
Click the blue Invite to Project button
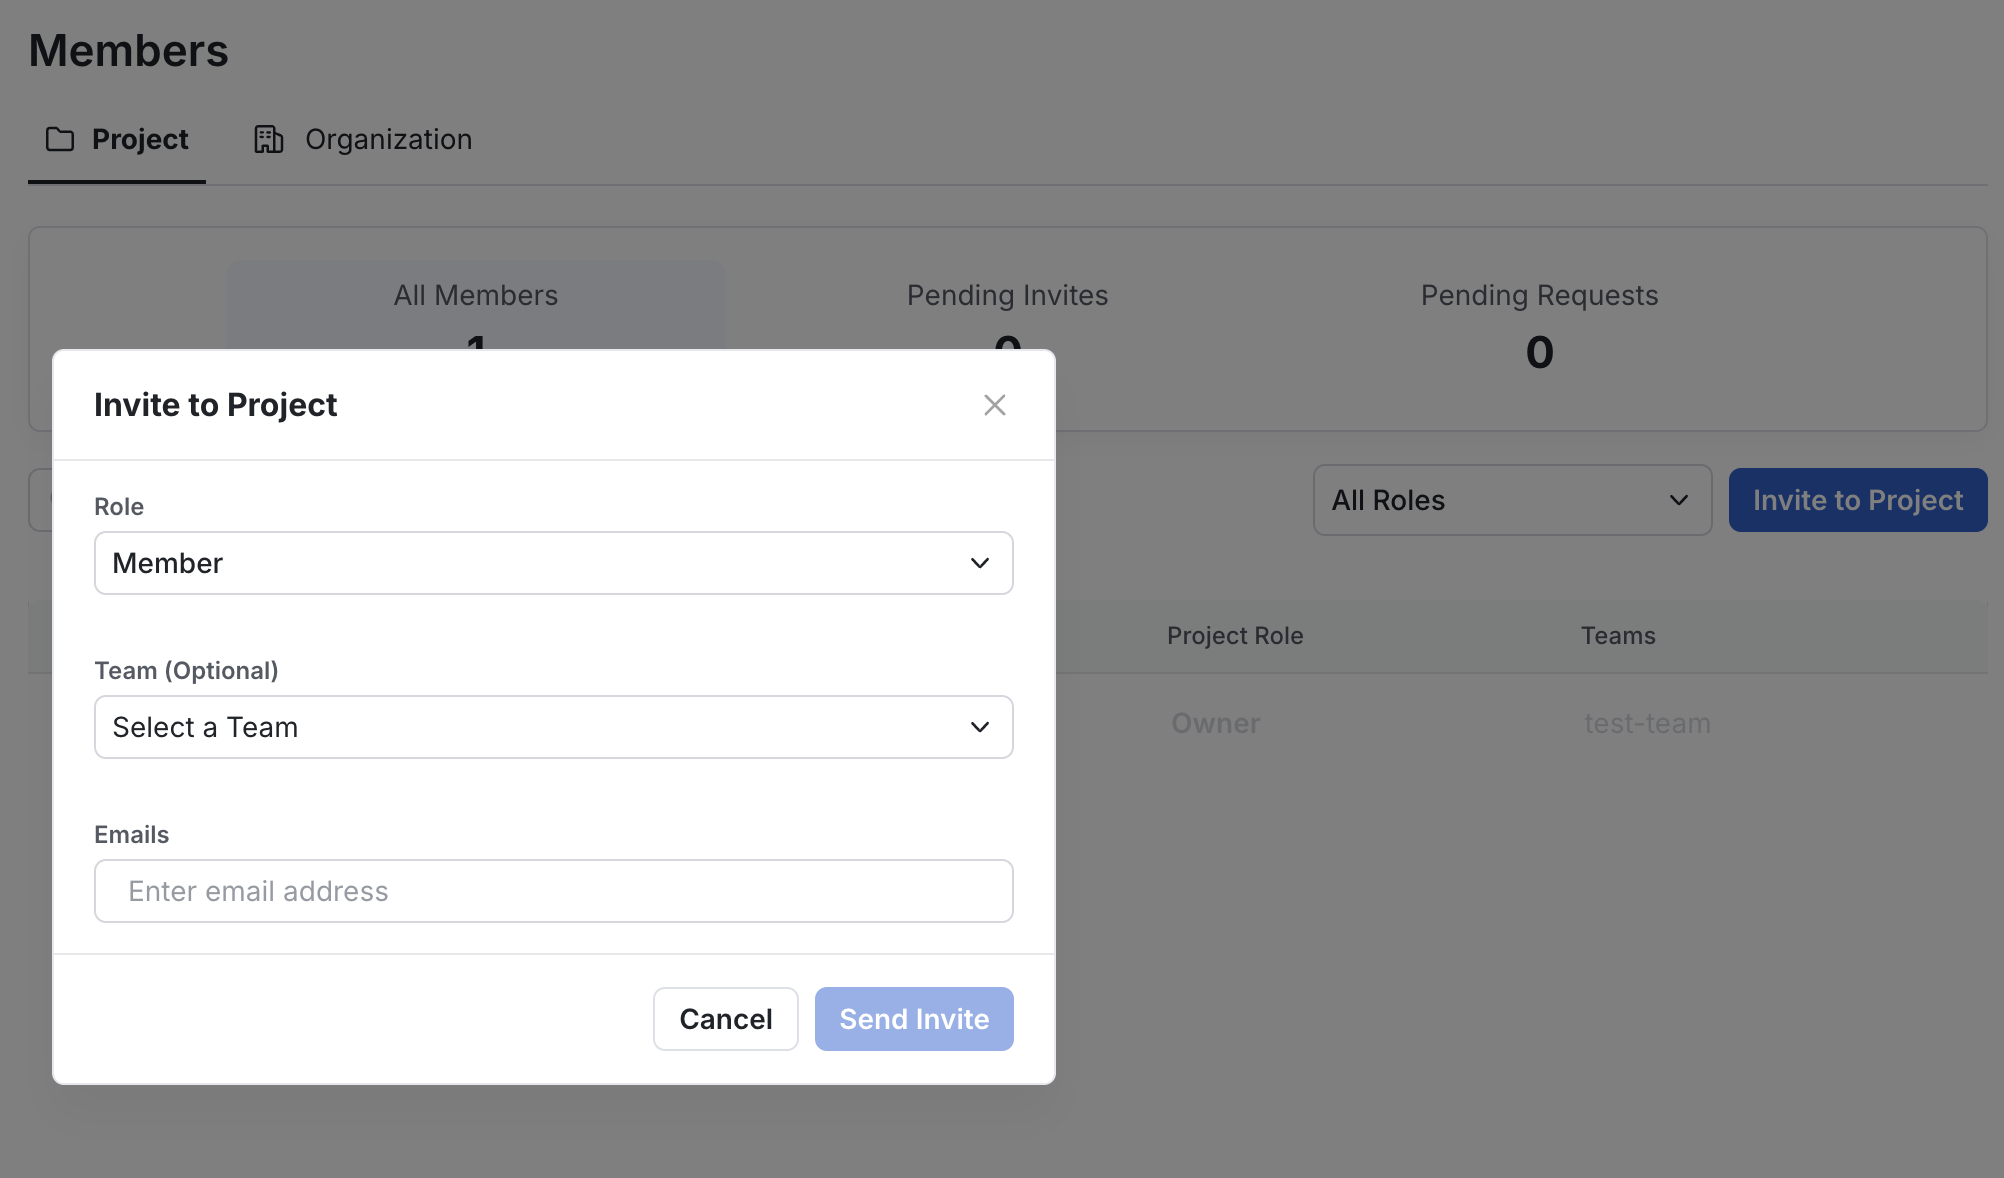point(1858,500)
